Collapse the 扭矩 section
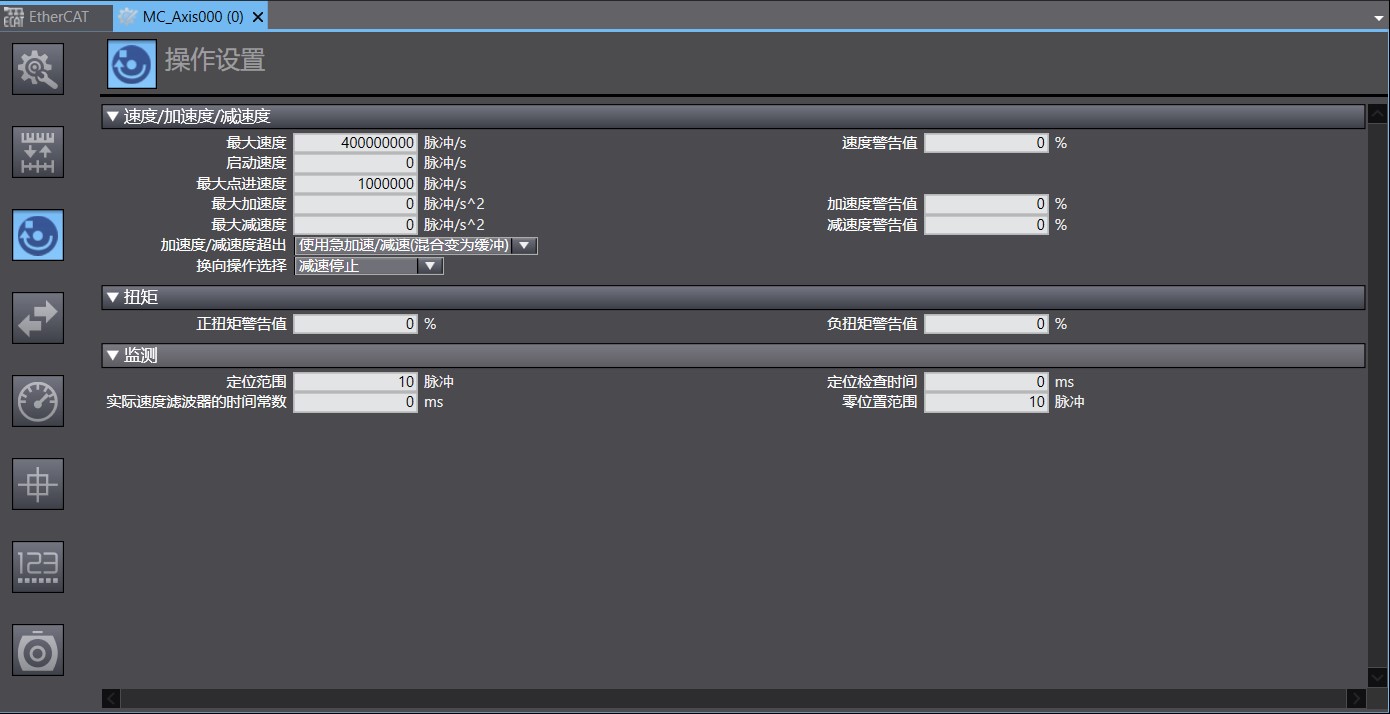The height and width of the screenshot is (714, 1390). coord(112,297)
